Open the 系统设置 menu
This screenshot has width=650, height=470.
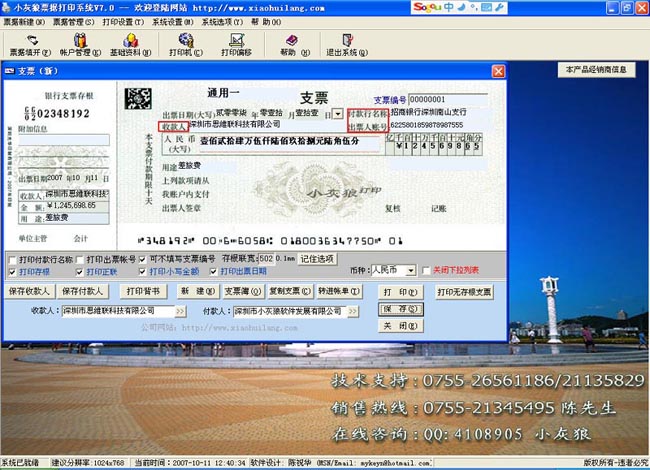pyautogui.click(x=172, y=21)
